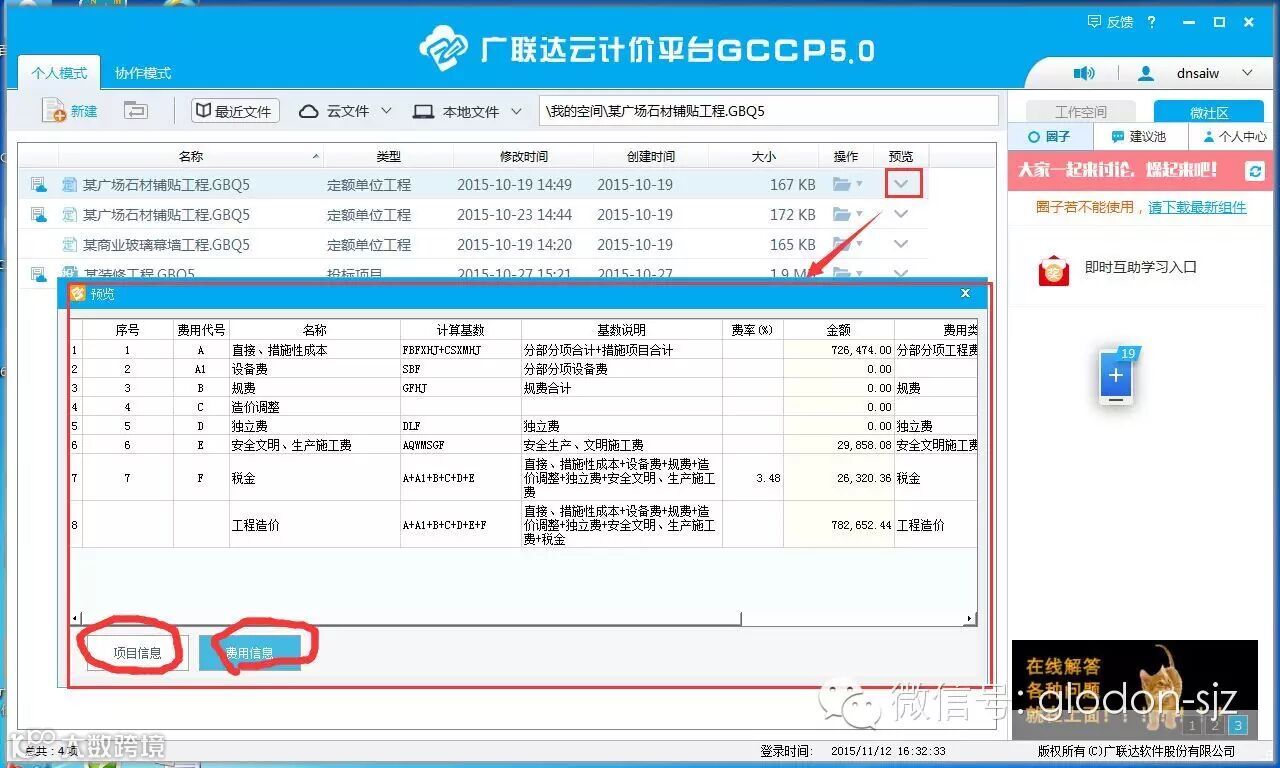Click the refresh icon on the pink banner
The height and width of the screenshot is (768, 1280).
click(x=1255, y=171)
